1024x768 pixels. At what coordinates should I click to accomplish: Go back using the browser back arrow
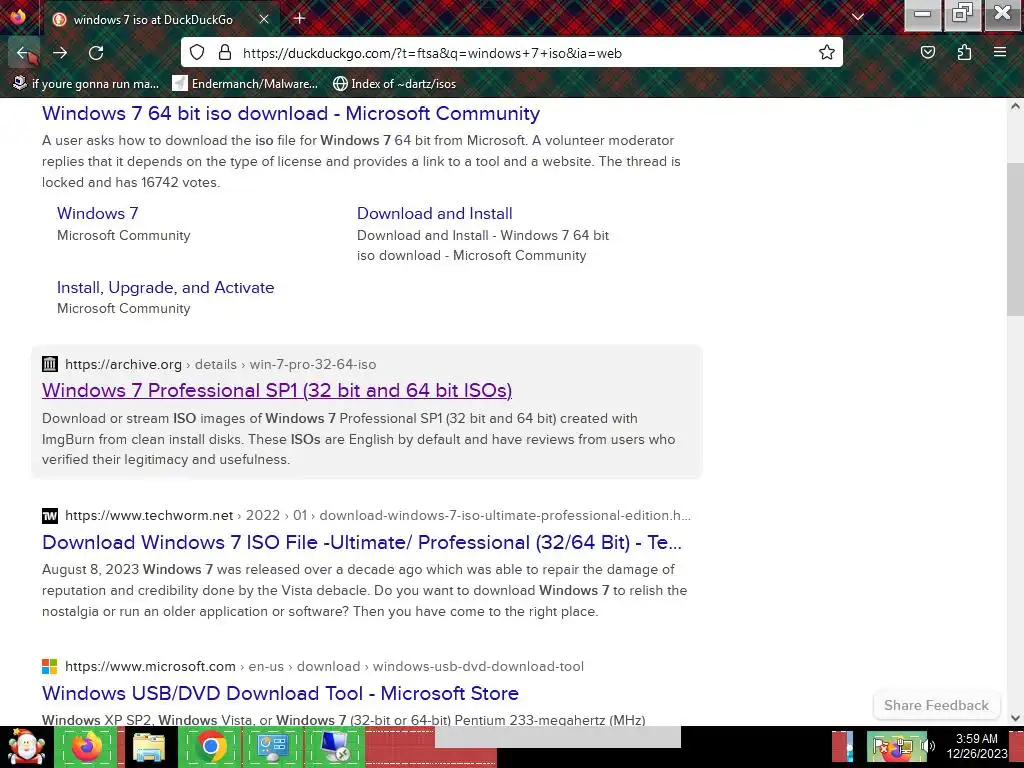(x=24, y=53)
